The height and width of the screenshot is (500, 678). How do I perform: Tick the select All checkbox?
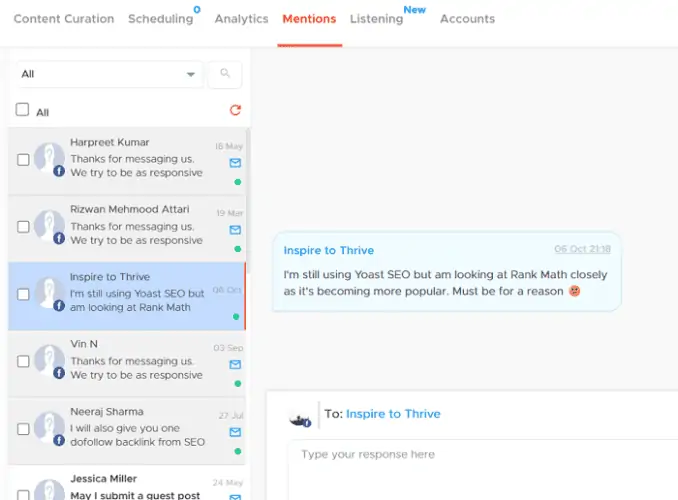pos(22,109)
